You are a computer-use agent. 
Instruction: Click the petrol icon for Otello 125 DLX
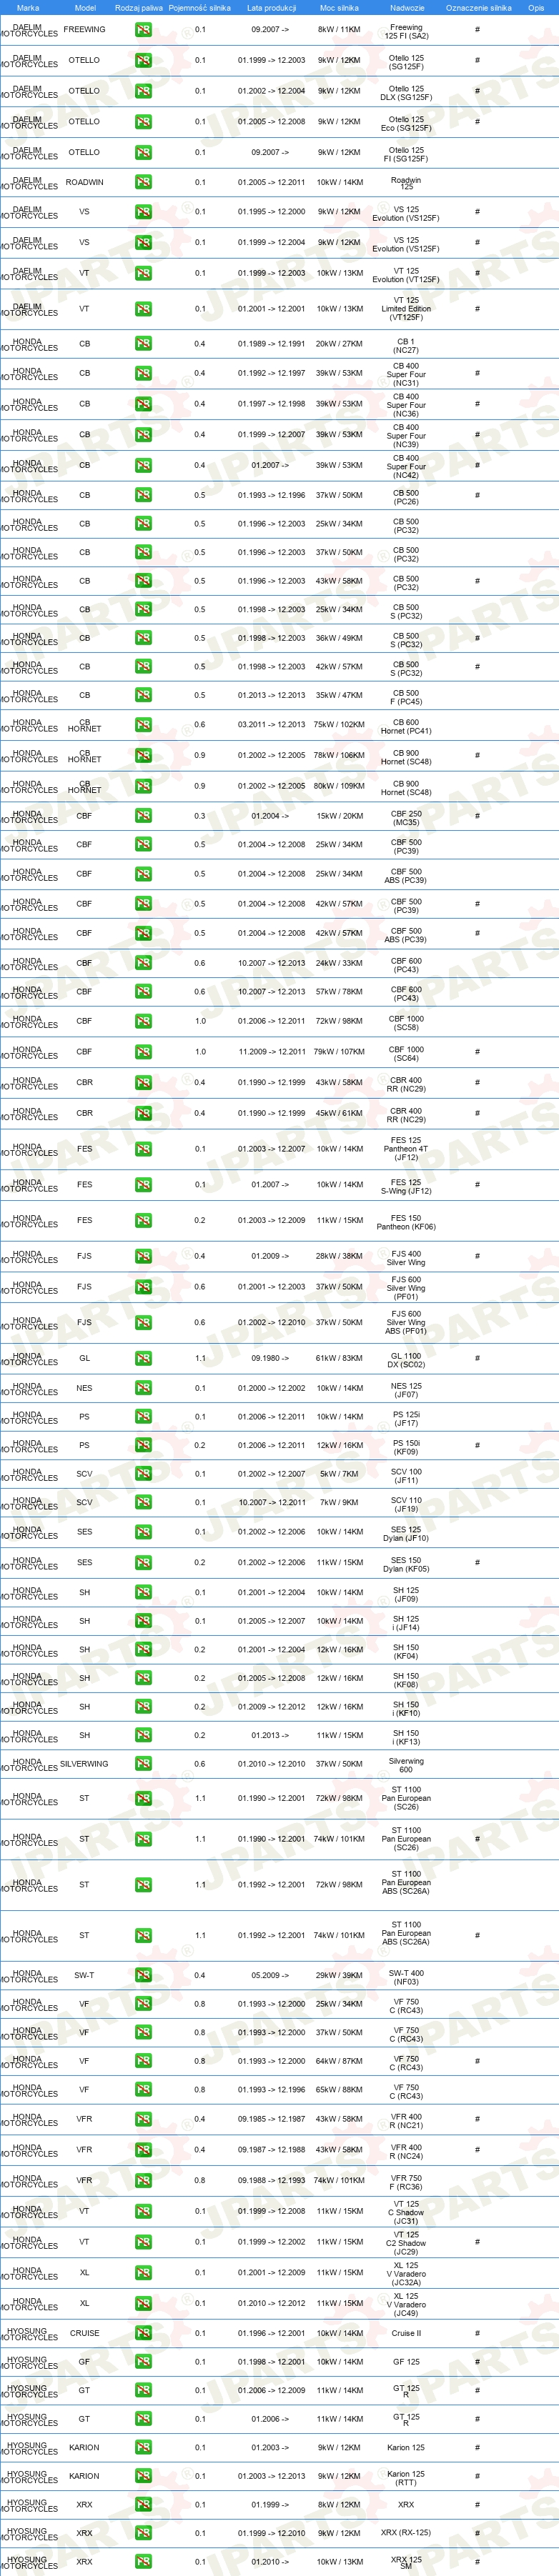click(x=143, y=91)
